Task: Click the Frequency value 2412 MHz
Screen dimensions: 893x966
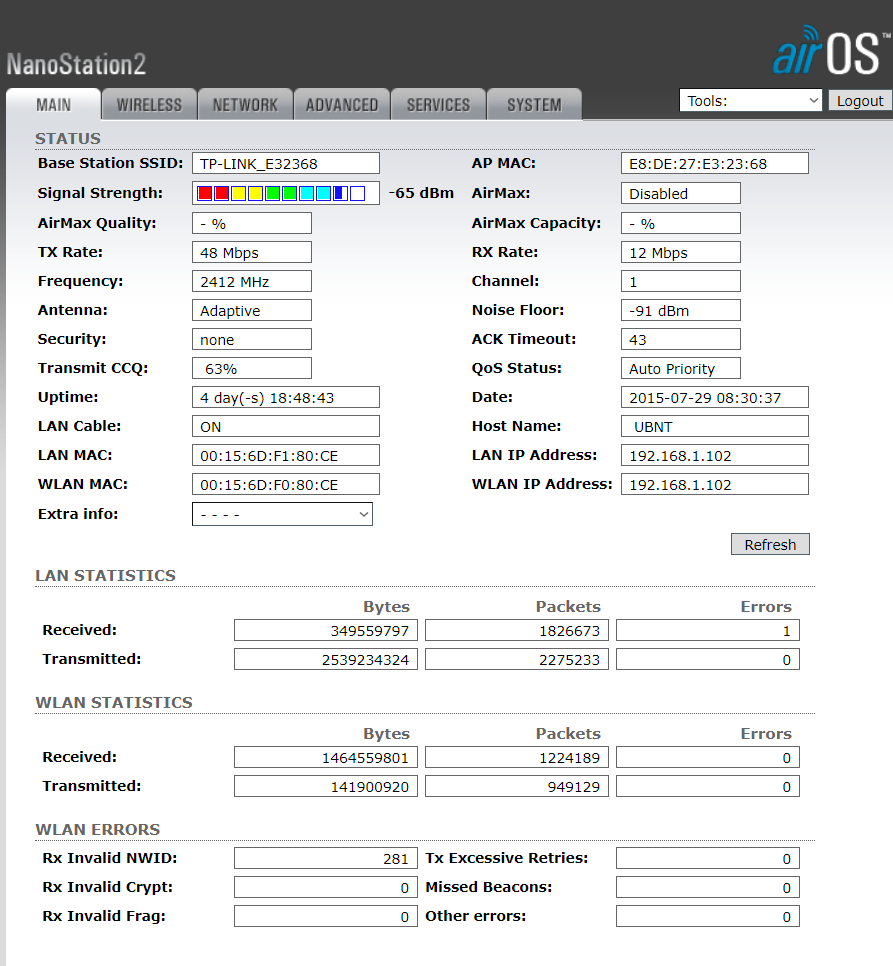Action: click(252, 282)
